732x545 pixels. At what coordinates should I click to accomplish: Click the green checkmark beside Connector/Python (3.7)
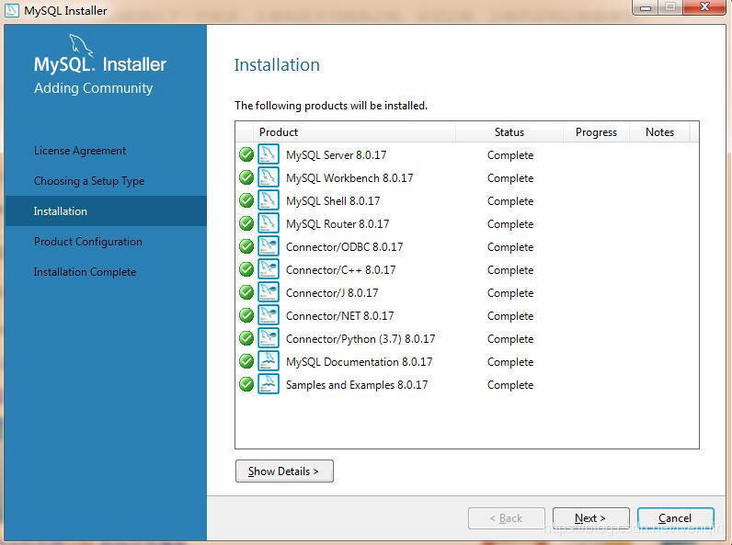coord(246,338)
